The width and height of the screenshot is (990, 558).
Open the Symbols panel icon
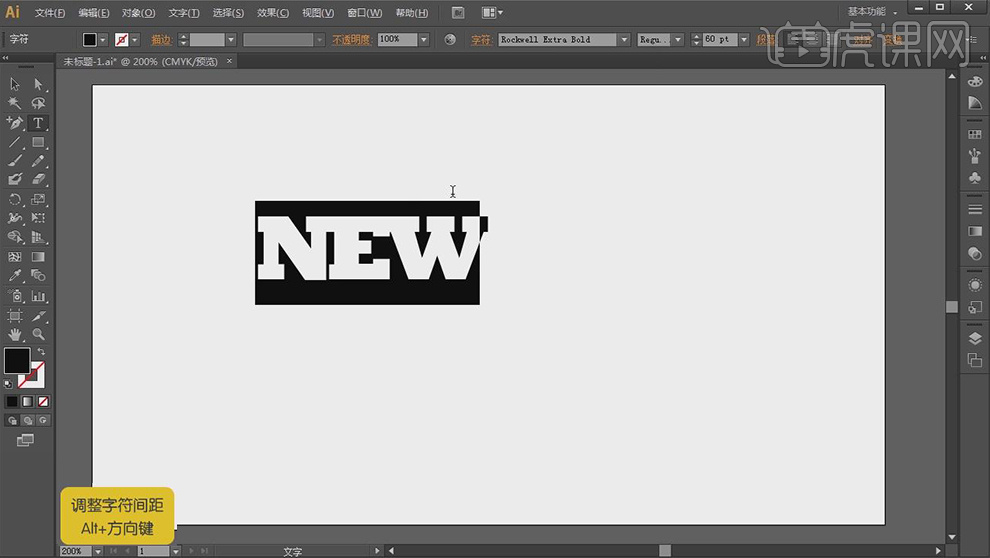(x=975, y=178)
